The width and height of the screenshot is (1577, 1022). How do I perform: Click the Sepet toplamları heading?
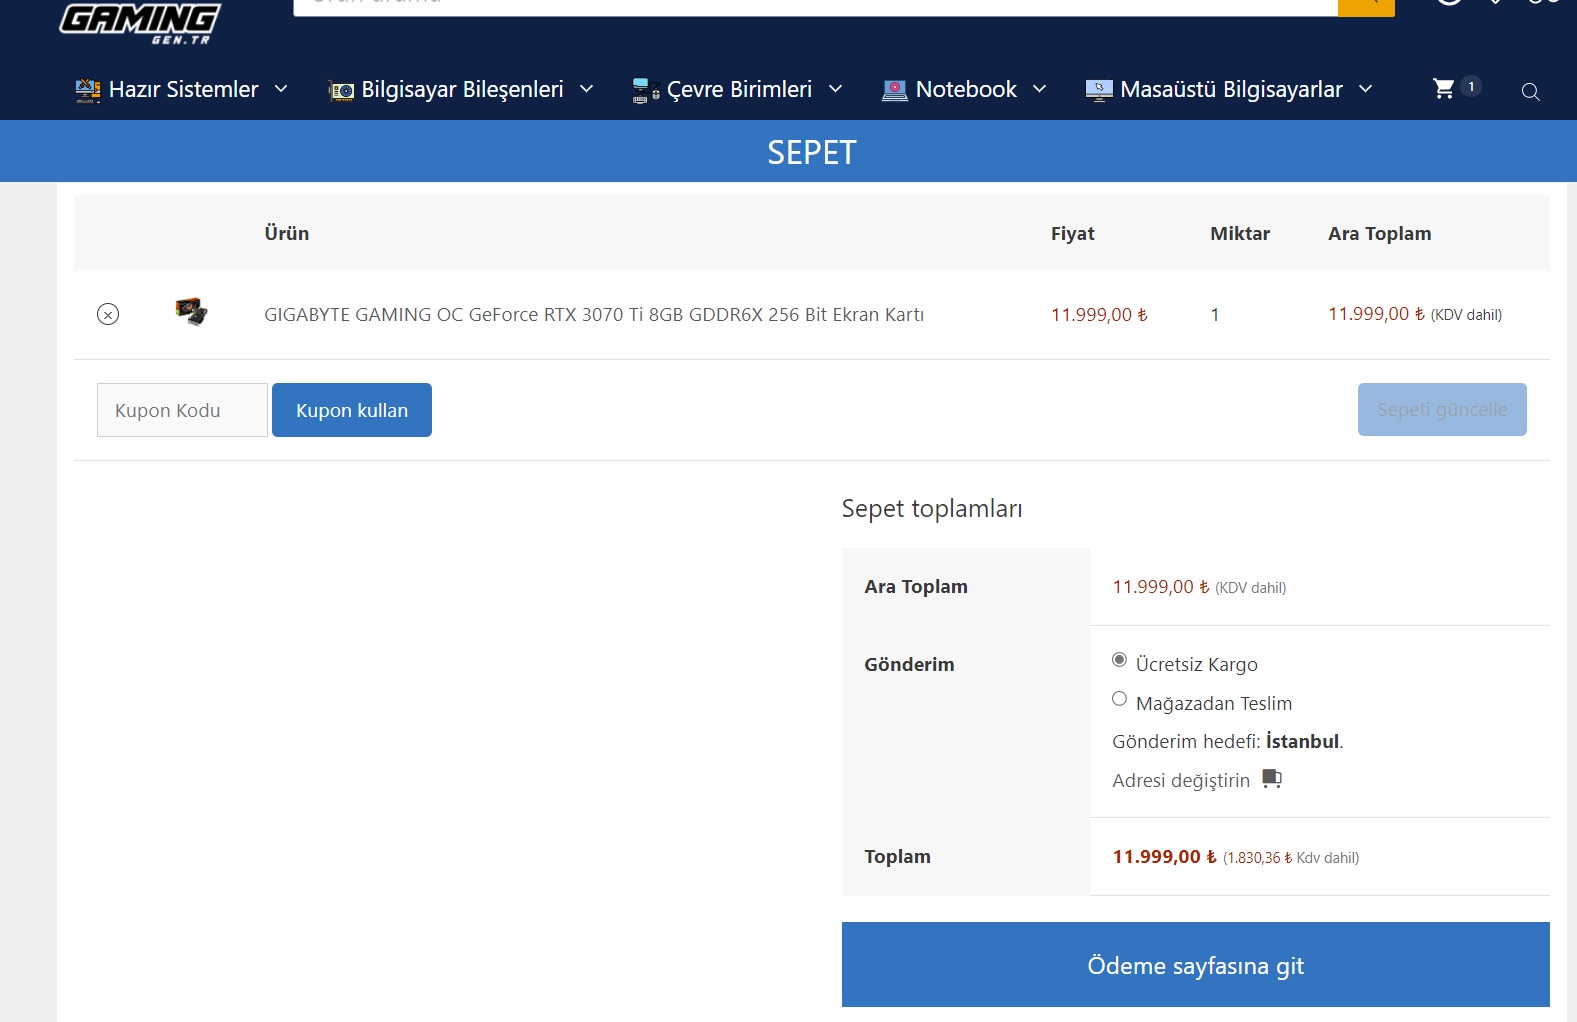point(932,509)
